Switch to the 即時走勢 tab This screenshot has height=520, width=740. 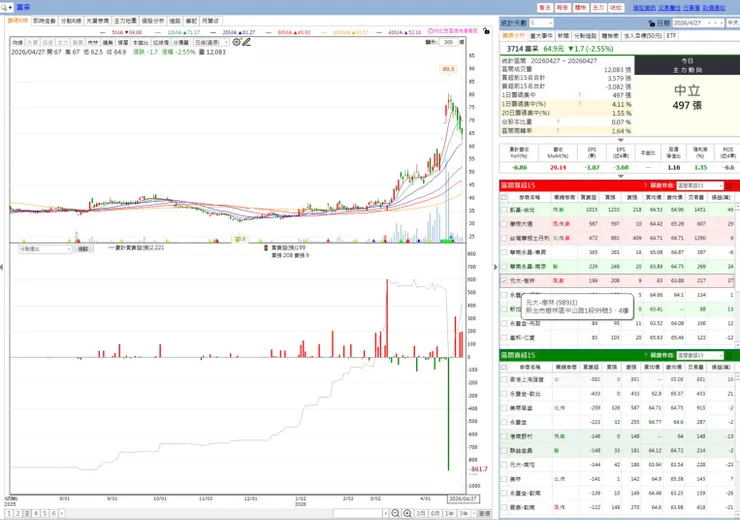[x=44, y=21]
